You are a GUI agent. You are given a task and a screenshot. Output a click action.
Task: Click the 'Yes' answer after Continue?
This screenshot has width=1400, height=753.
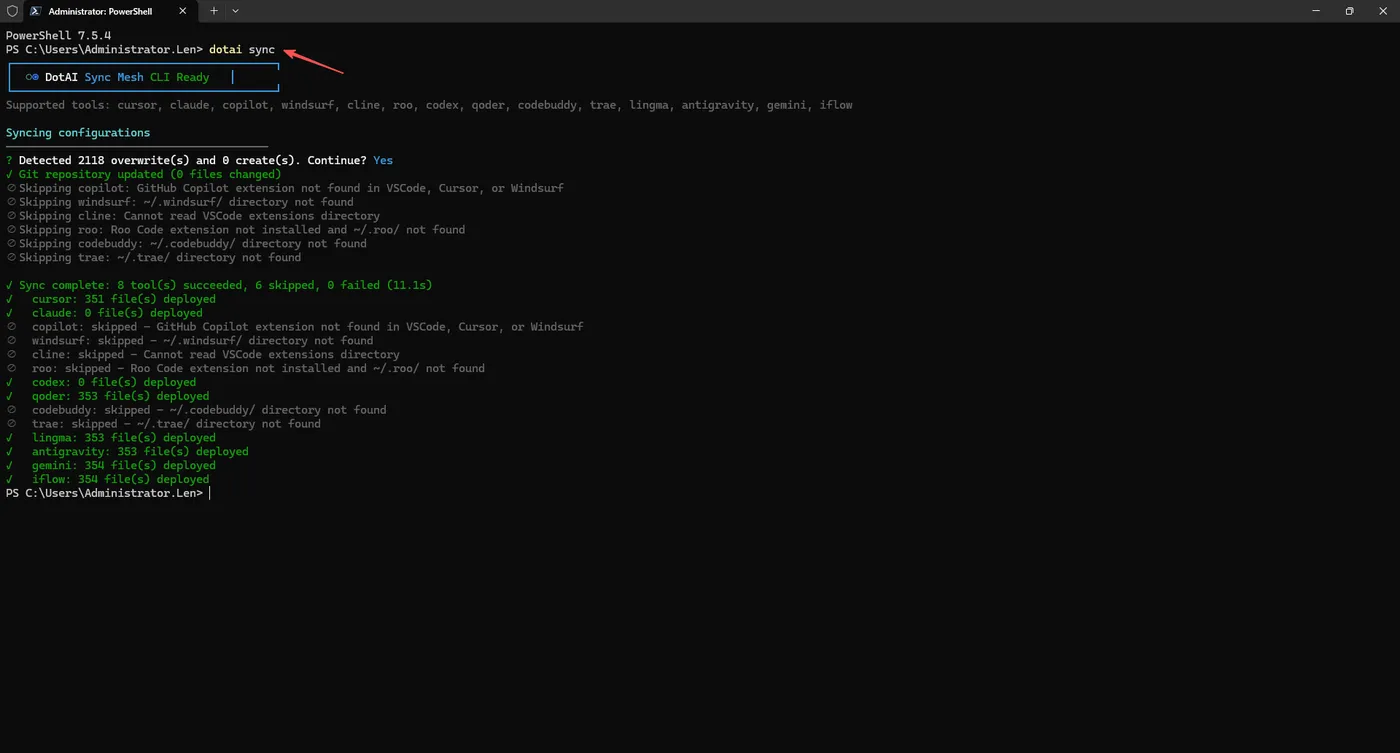[383, 160]
